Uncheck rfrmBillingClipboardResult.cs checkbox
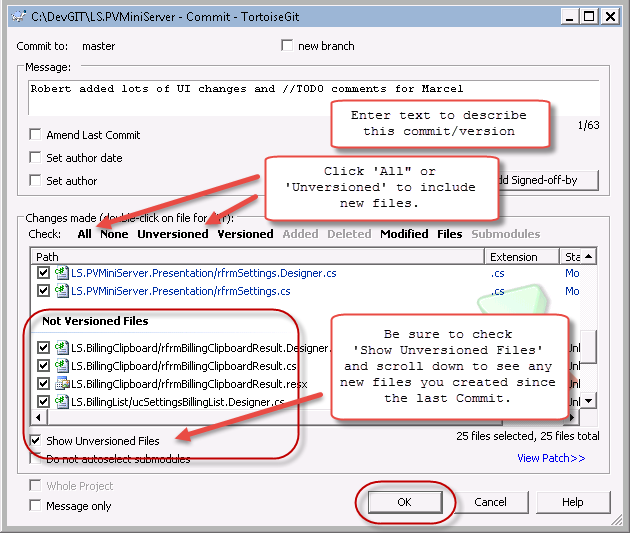Image resolution: width=630 pixels, height=533 pixels. click(x=43, y=366)
